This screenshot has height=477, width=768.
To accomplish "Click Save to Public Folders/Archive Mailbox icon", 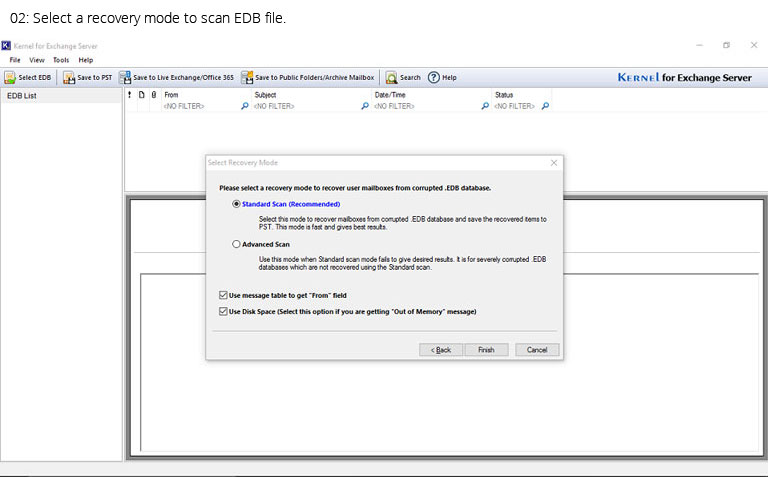I will coord(247,77).
